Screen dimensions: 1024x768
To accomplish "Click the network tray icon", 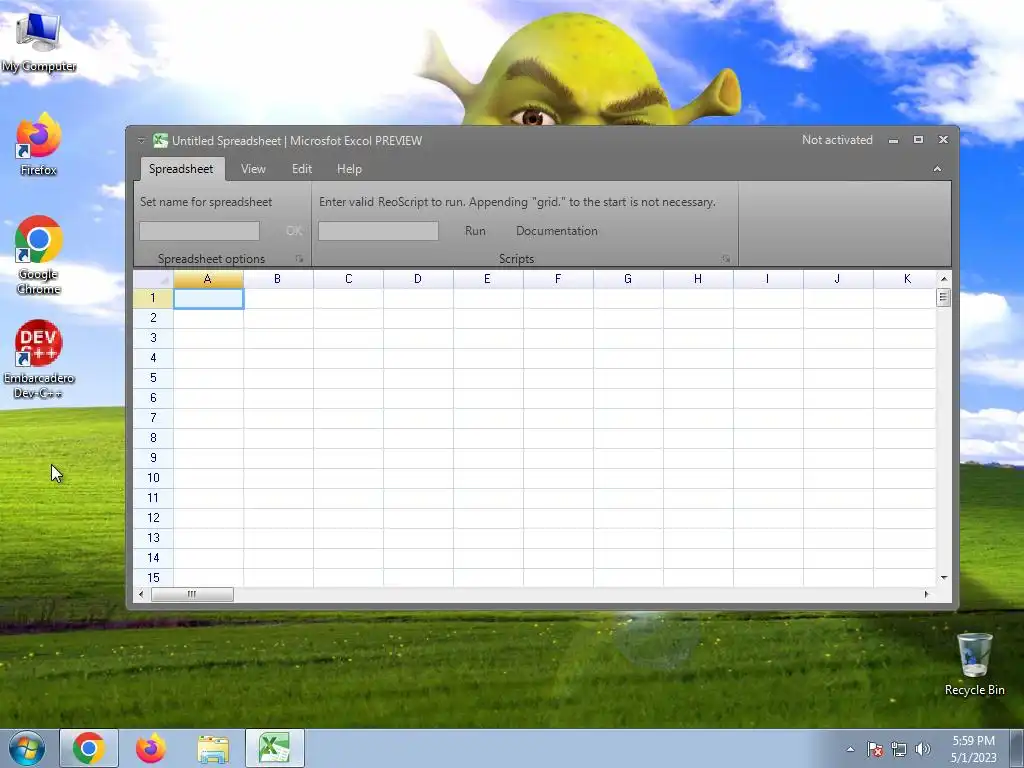I will (899, 749).
